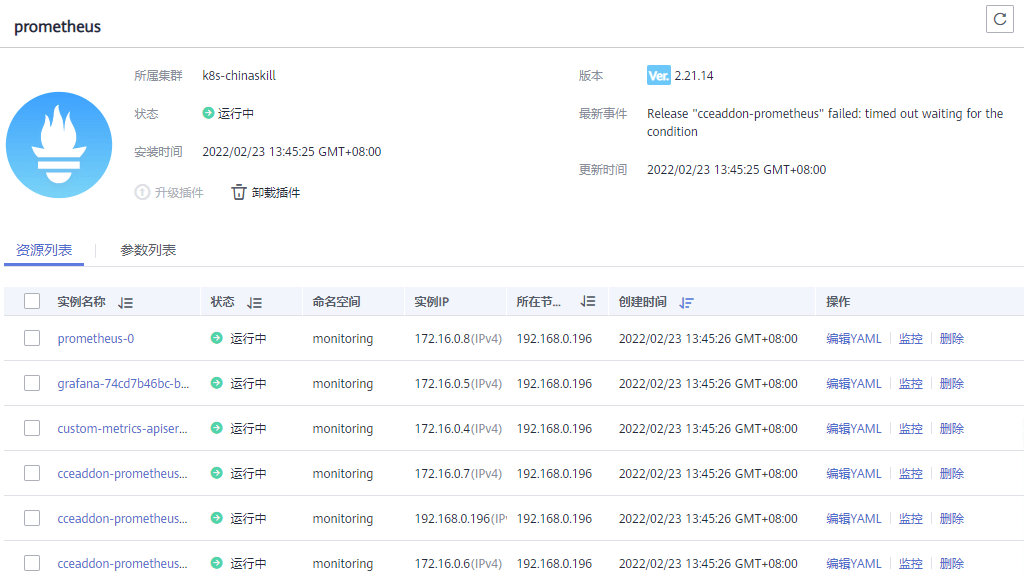Image resolution: width=1024 pixels, height=579 pixels.
Task: Edit YAML for the grafana instance
Action: [x=854, y=384]
